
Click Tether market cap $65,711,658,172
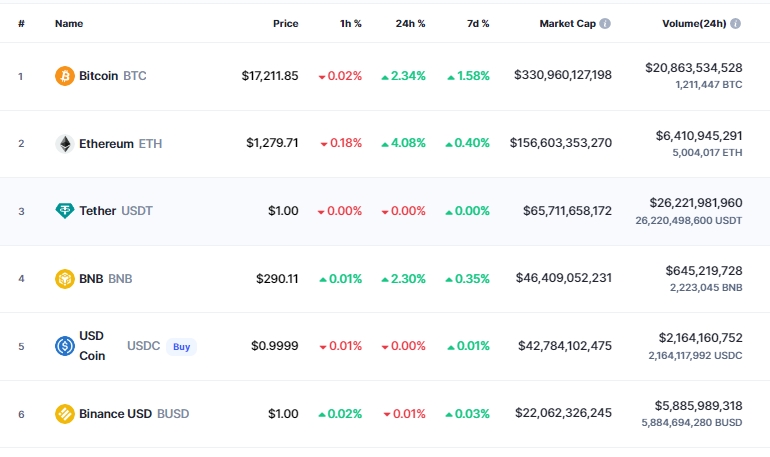567,211
